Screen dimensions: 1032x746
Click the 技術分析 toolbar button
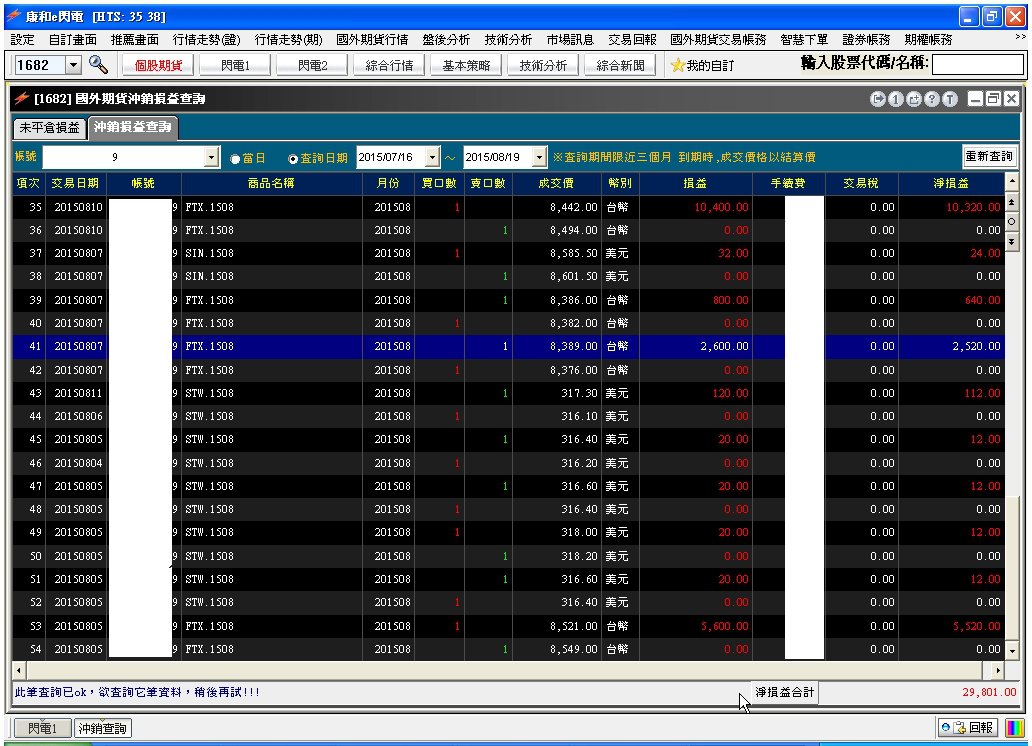[543, 65]
